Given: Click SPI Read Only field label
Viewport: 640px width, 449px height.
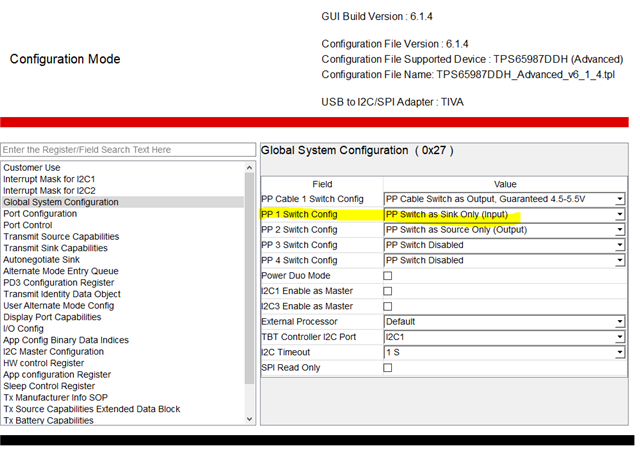Looking at the screenshot, I should (291, 367).
